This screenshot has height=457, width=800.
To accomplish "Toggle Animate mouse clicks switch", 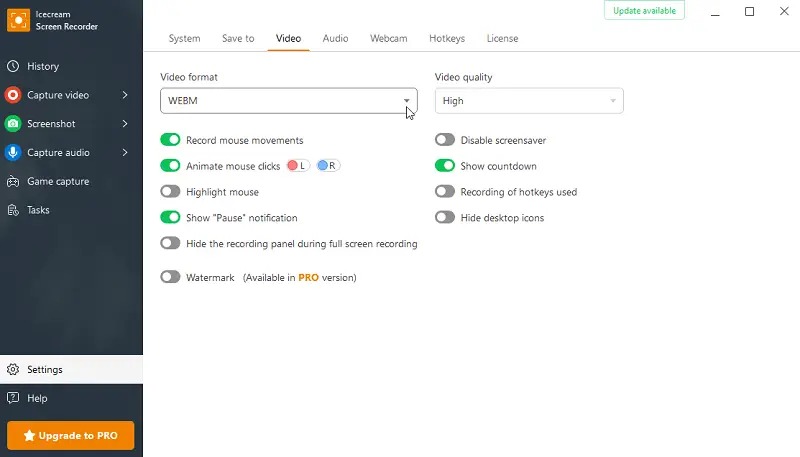I will (x=170, y=166).
